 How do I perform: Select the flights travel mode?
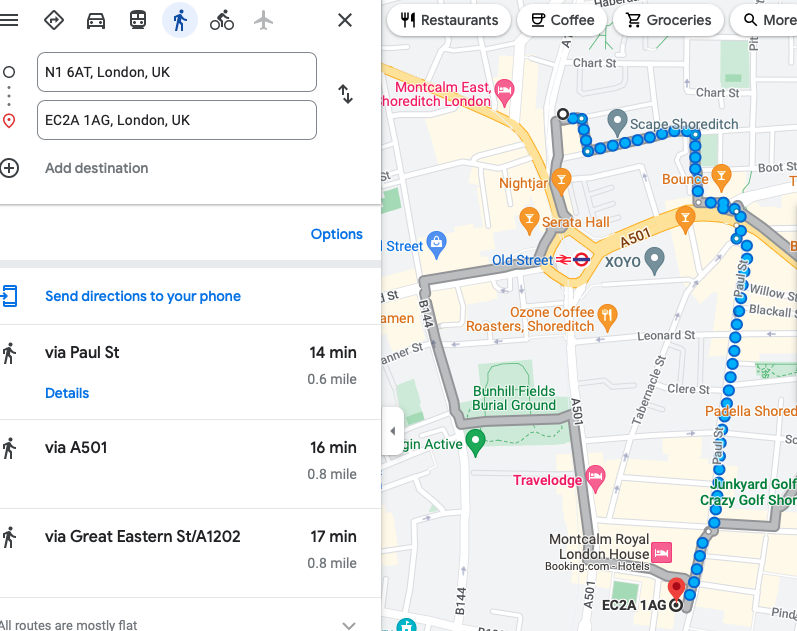(x=263, y=21)
